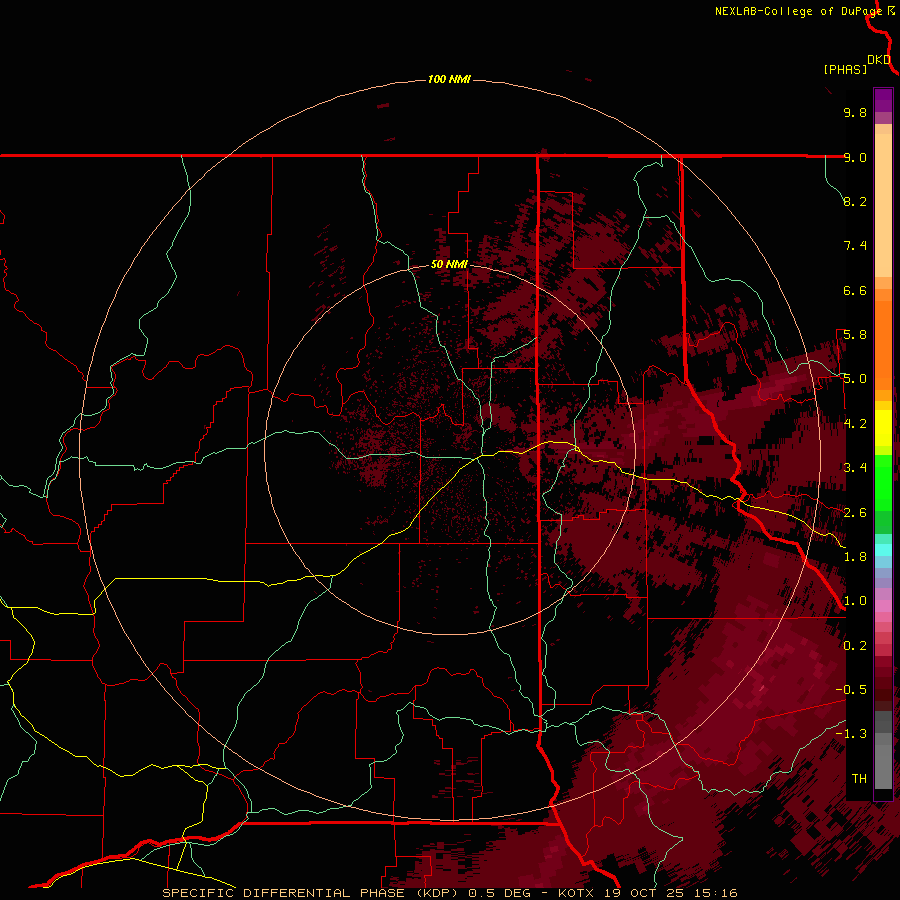Click the 6.6 scale value
The height and width of the screenshot is (900, 900).
(x=855, y=290)
